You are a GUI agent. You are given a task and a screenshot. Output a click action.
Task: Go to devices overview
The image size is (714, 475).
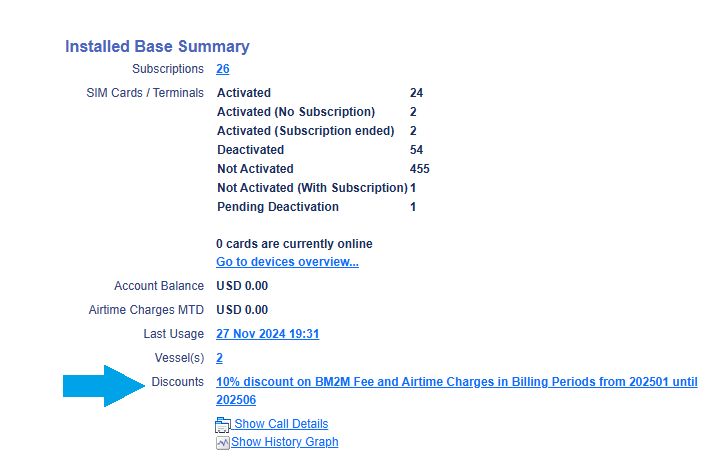pos(287,262)
